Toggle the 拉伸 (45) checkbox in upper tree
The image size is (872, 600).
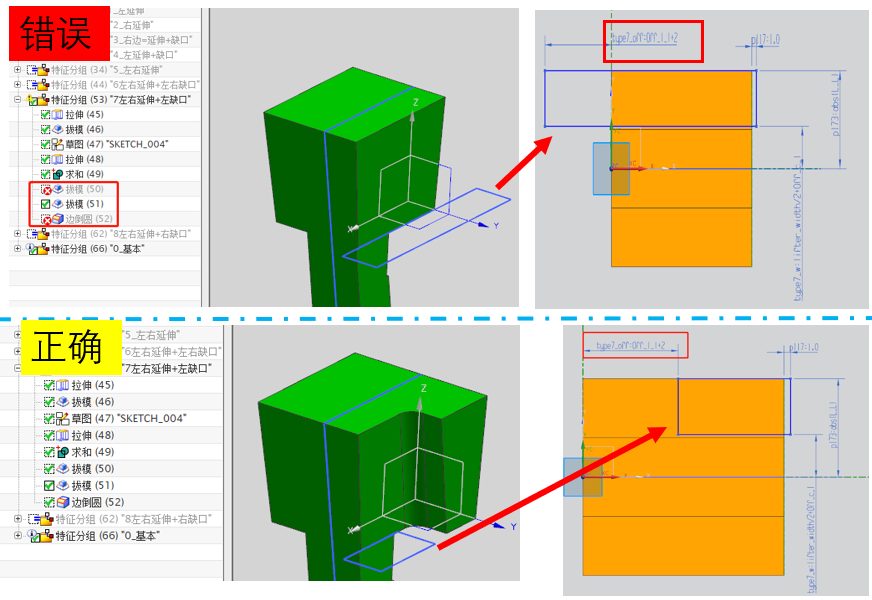tap(46, 115)
